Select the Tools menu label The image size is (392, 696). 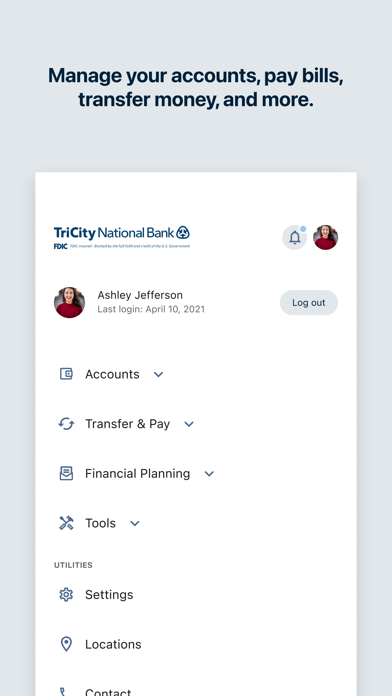coord(100,523)
